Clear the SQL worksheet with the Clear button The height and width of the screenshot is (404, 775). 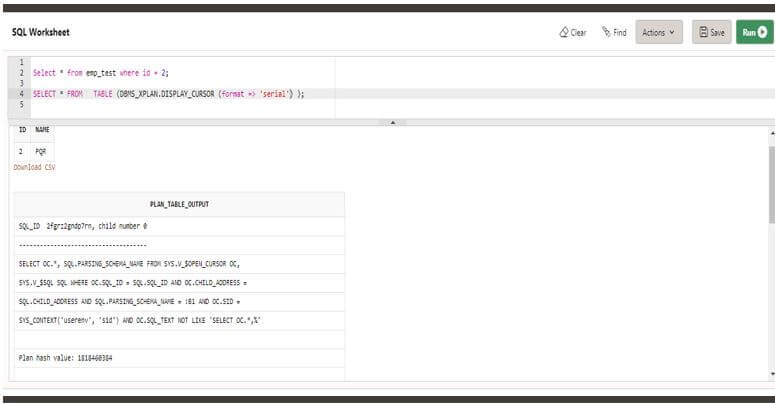coord(573,32)
